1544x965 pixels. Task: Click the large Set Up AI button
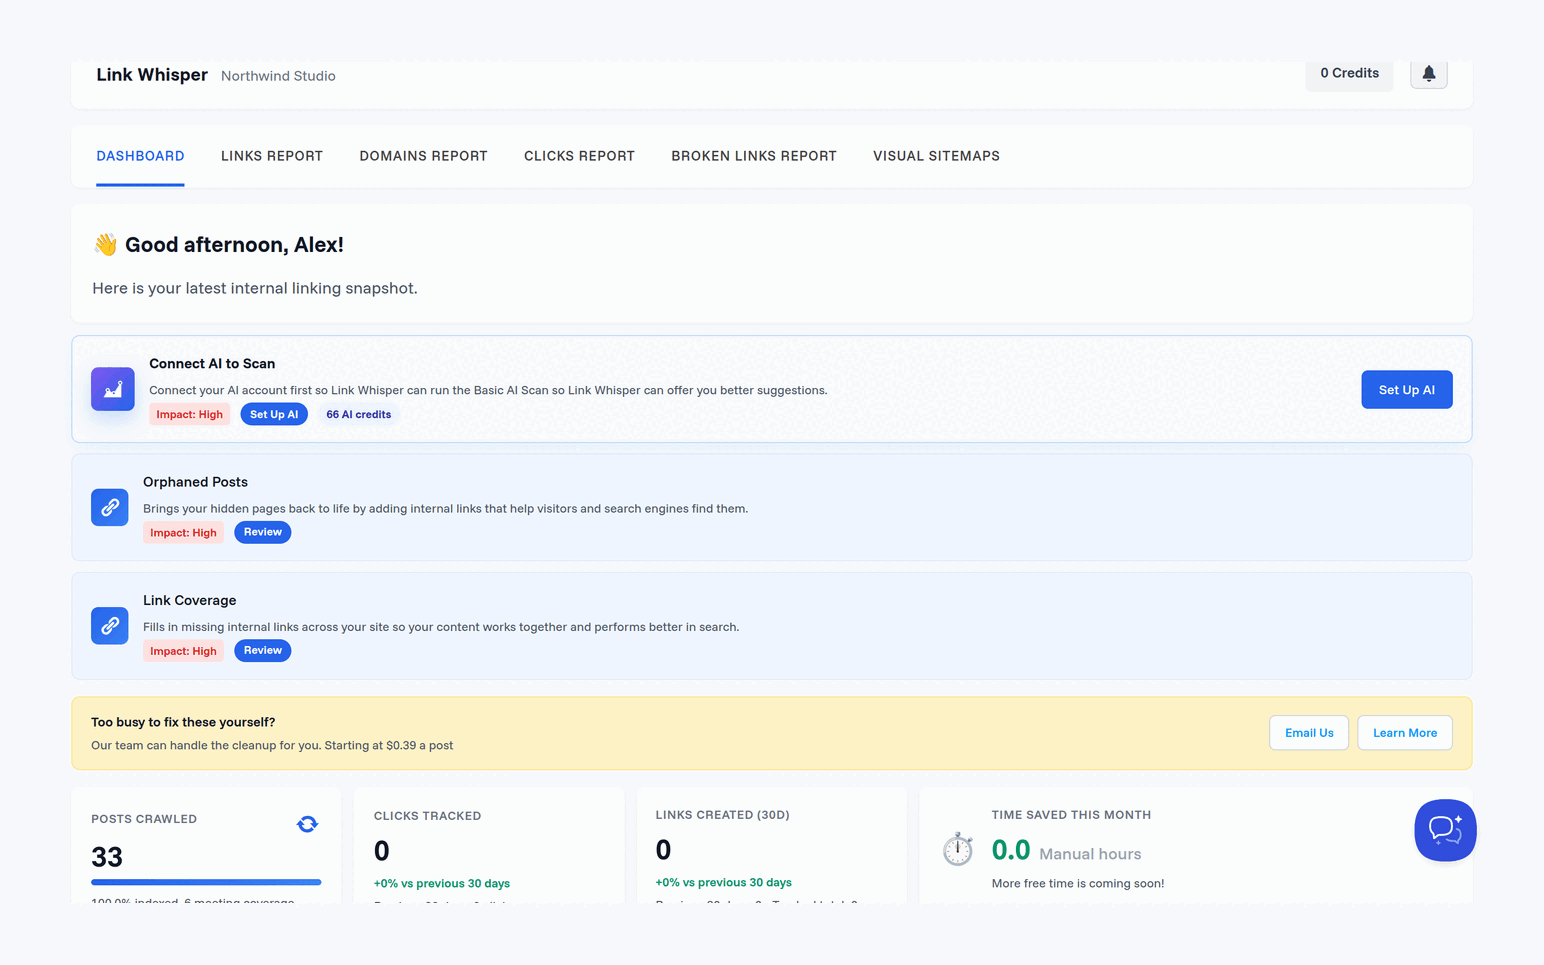1406,390
